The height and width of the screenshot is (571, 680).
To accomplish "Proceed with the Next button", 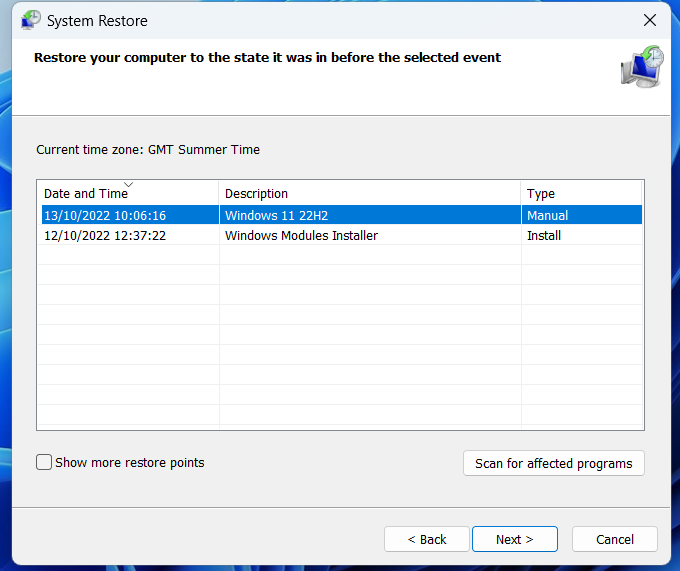I will coord(515,539).
